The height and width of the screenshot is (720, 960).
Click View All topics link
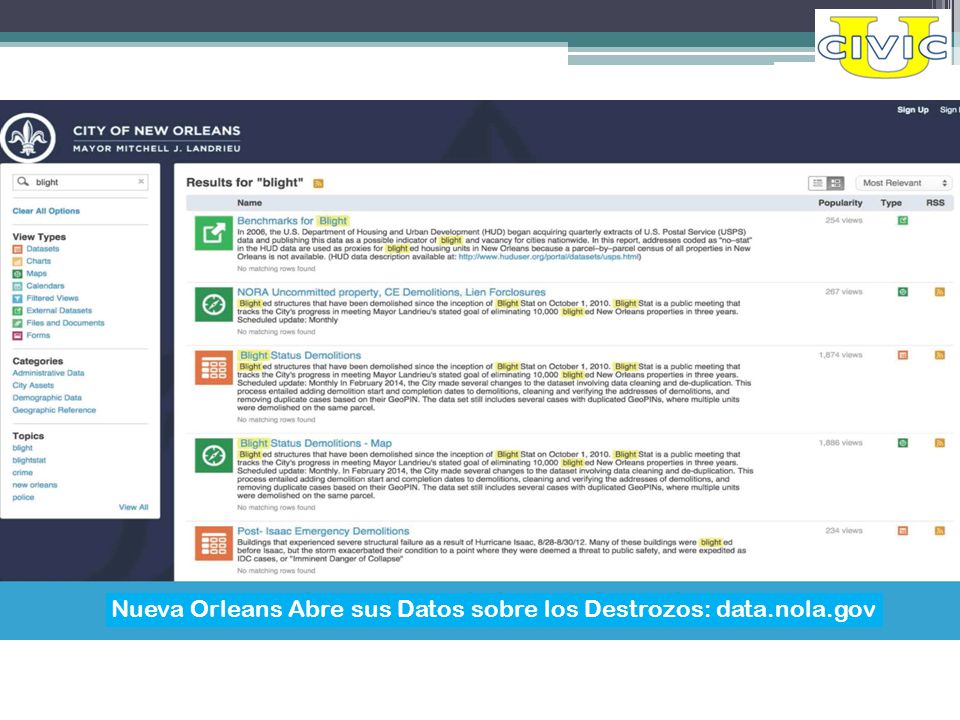pyautogui.click(x=133, y=507)
